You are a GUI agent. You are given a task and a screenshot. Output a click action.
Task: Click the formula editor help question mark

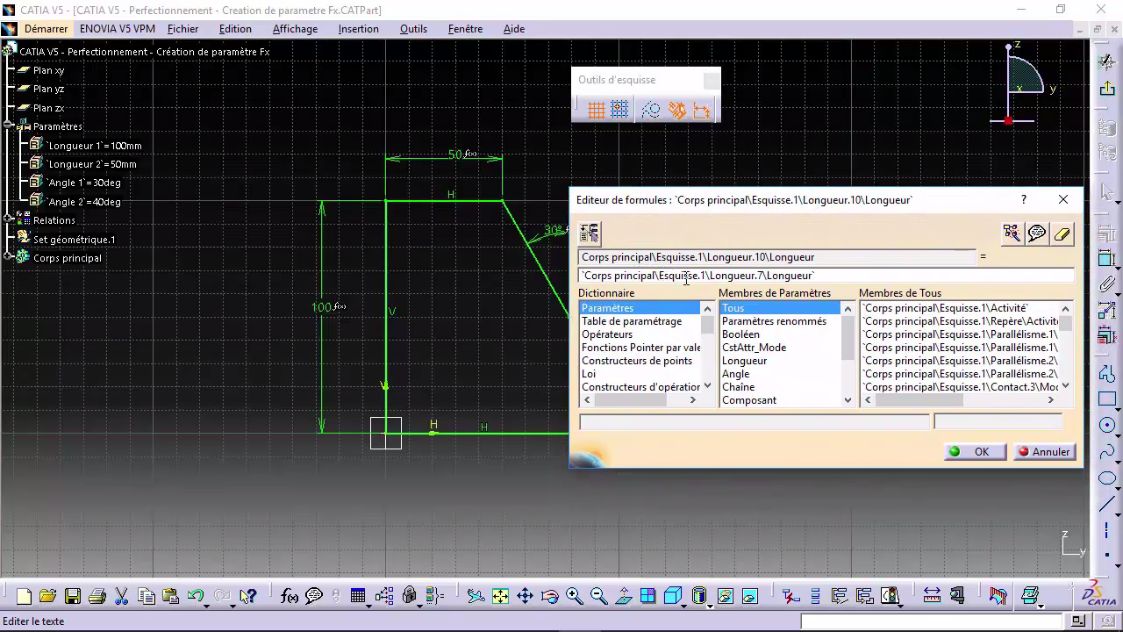[x=1023, y=199]
